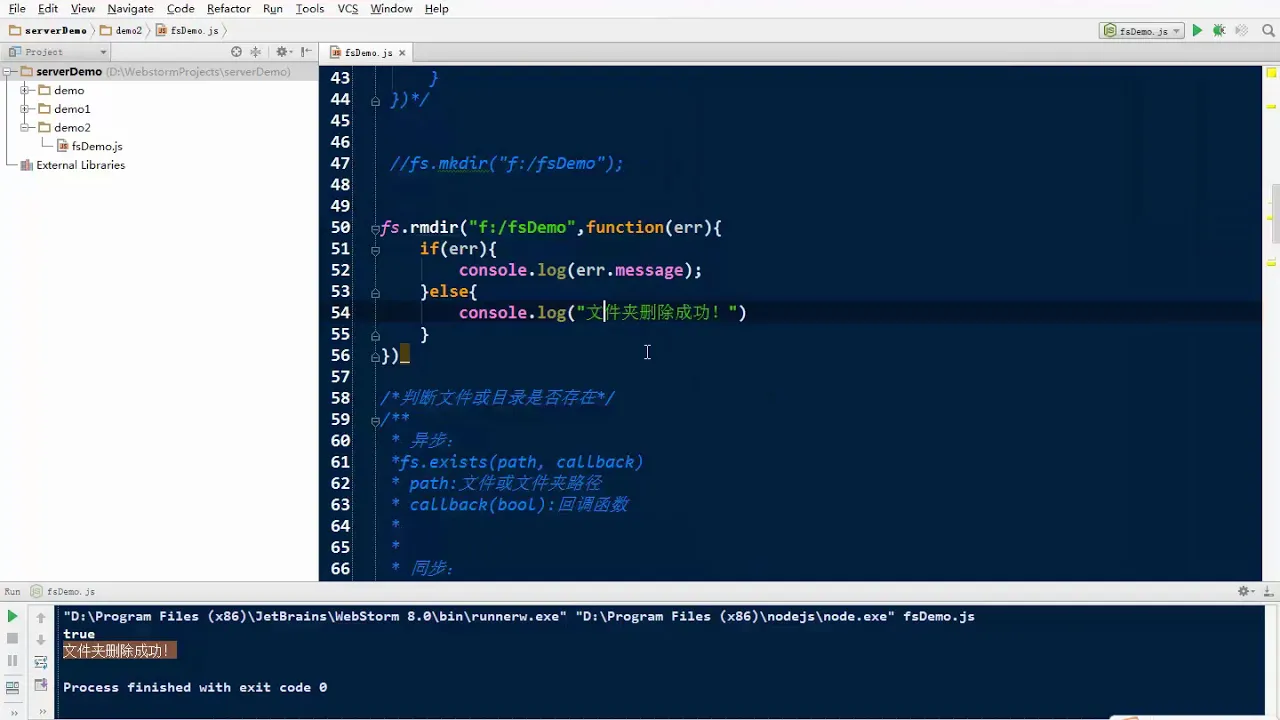Click the Stop process square icon
The image size is (1280, 720).
(x=13, y=638)
